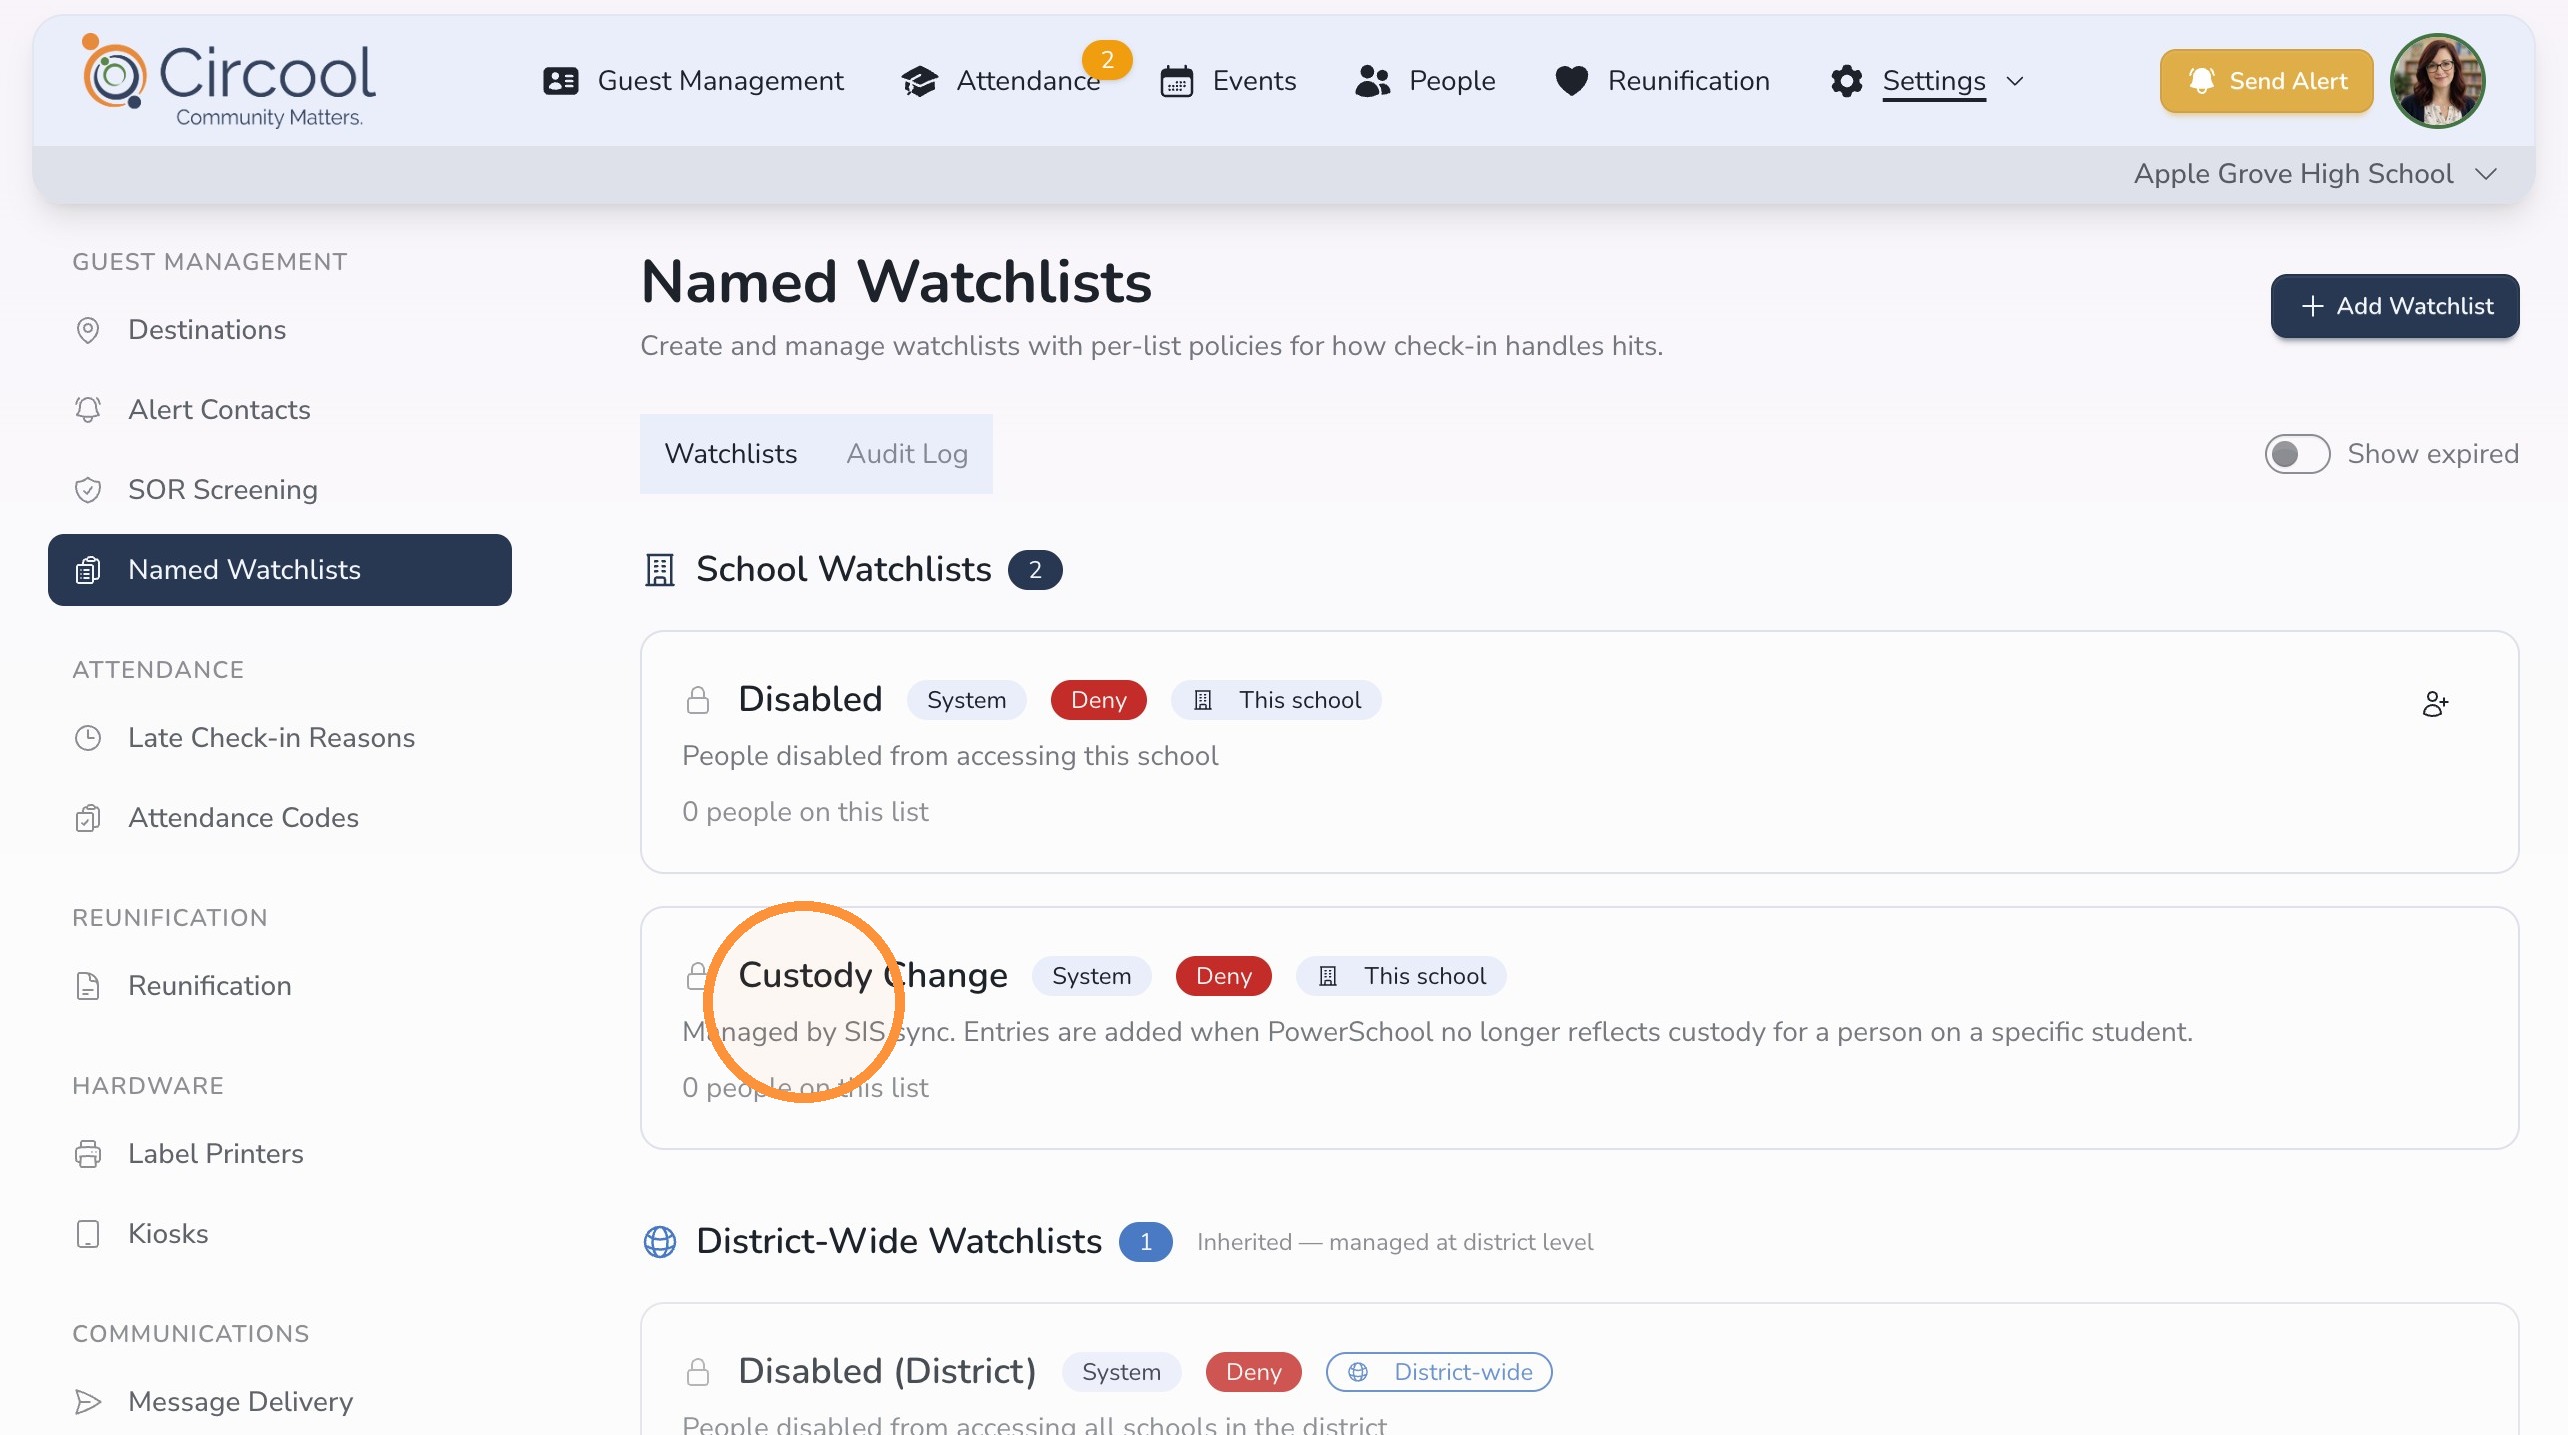Open People in the top menu
The width and height of the screenshot is (2568, 1435).
[x=1425, y=81]
